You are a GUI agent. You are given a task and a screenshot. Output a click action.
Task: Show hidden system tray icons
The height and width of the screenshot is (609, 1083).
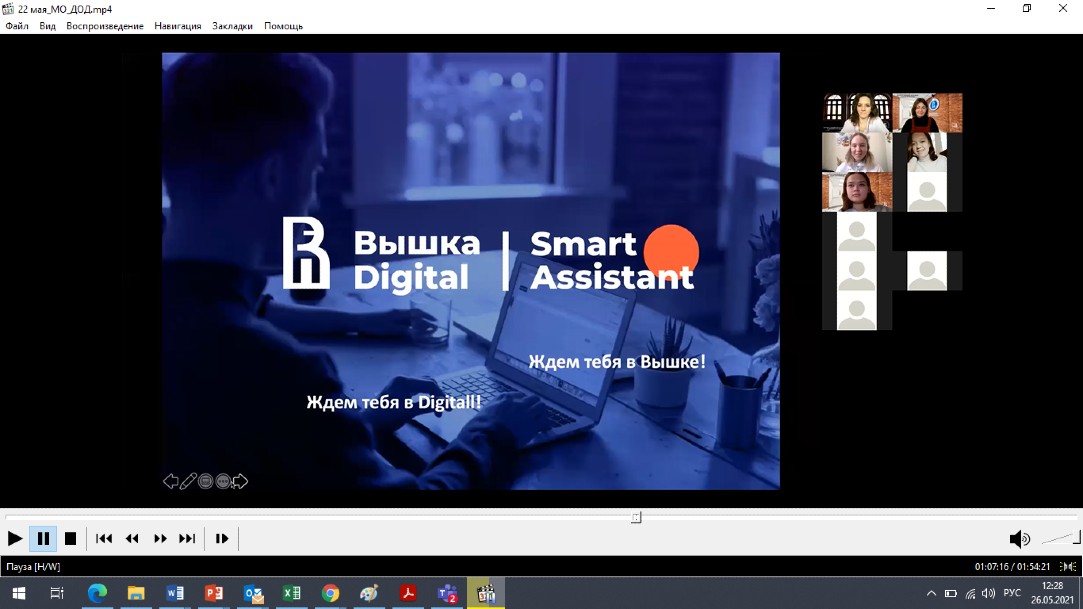click(931, 593)
